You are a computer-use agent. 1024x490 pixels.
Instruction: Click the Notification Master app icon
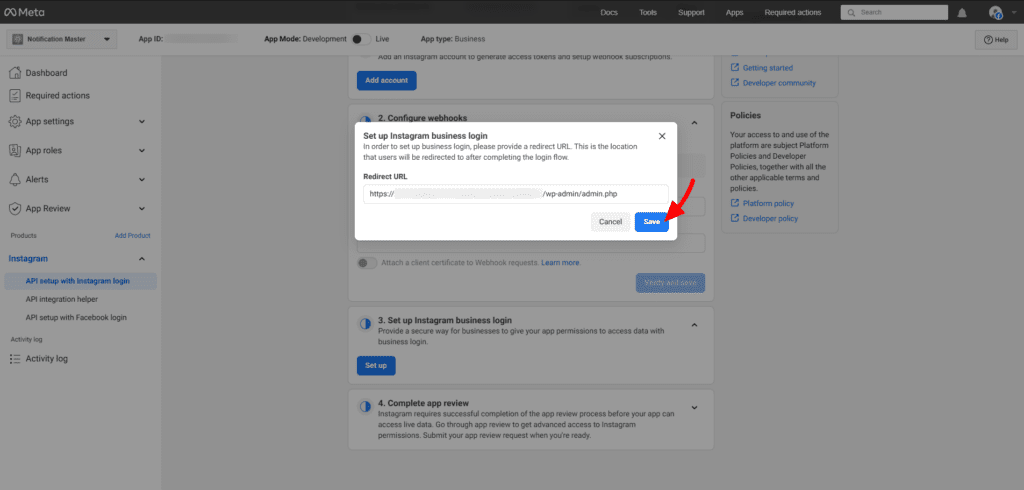[x=18, y=39]
